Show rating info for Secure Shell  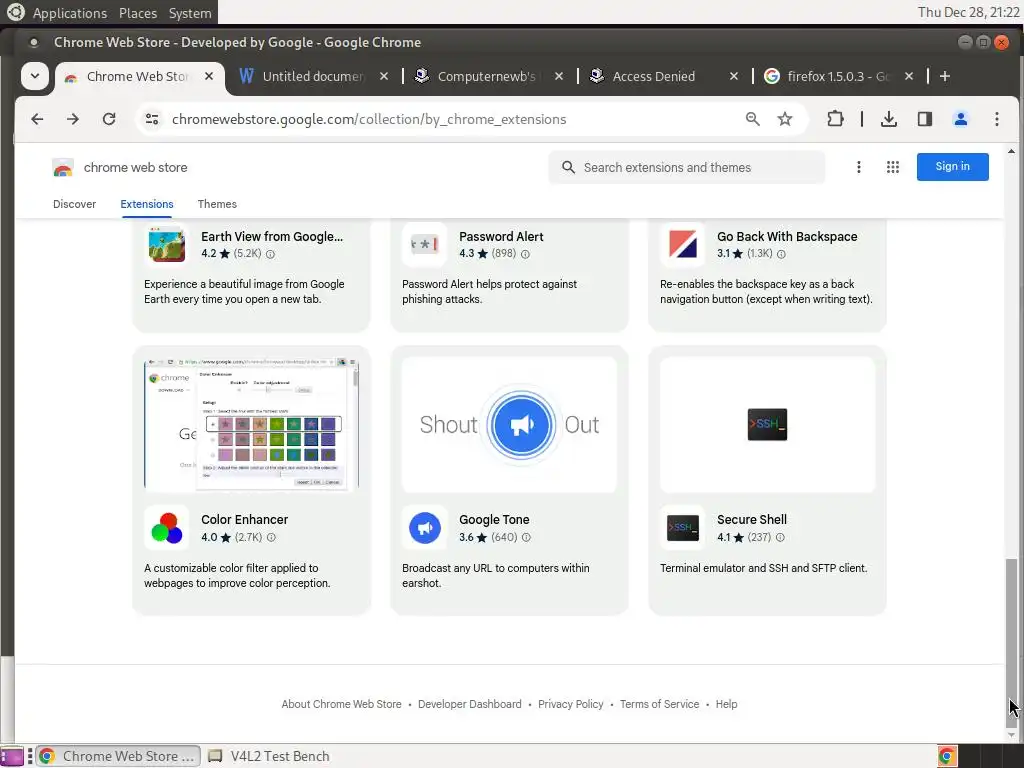point(780,537)
